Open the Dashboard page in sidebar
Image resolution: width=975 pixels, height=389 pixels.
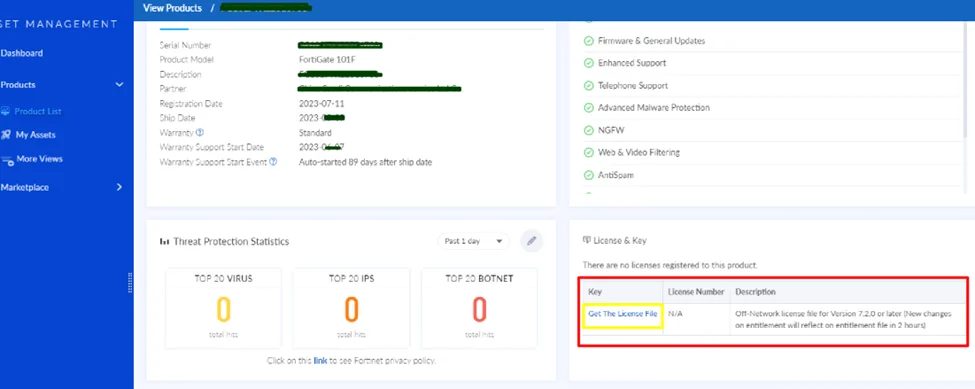pos(21,53)
